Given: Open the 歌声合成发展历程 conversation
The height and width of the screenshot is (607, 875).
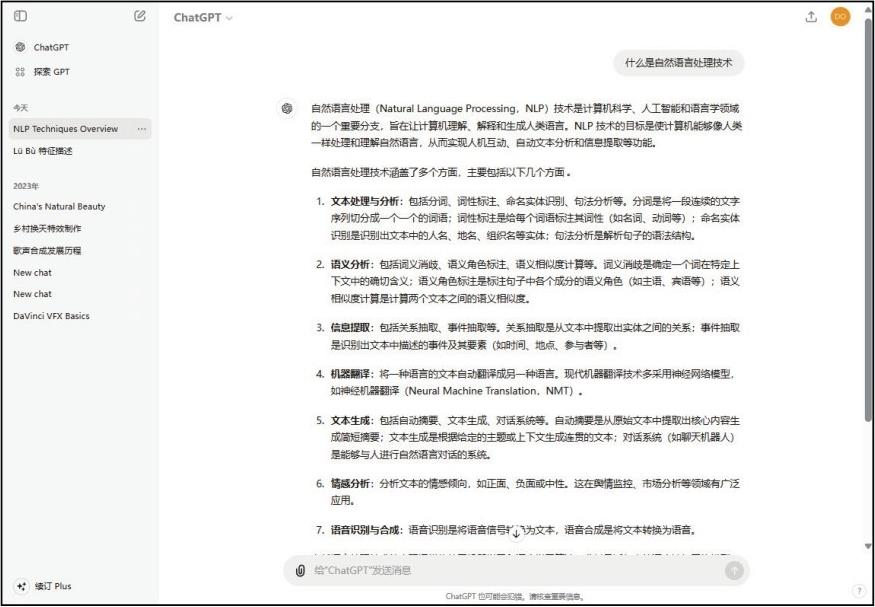Looking at the screenshot, I should click(47, 251).
